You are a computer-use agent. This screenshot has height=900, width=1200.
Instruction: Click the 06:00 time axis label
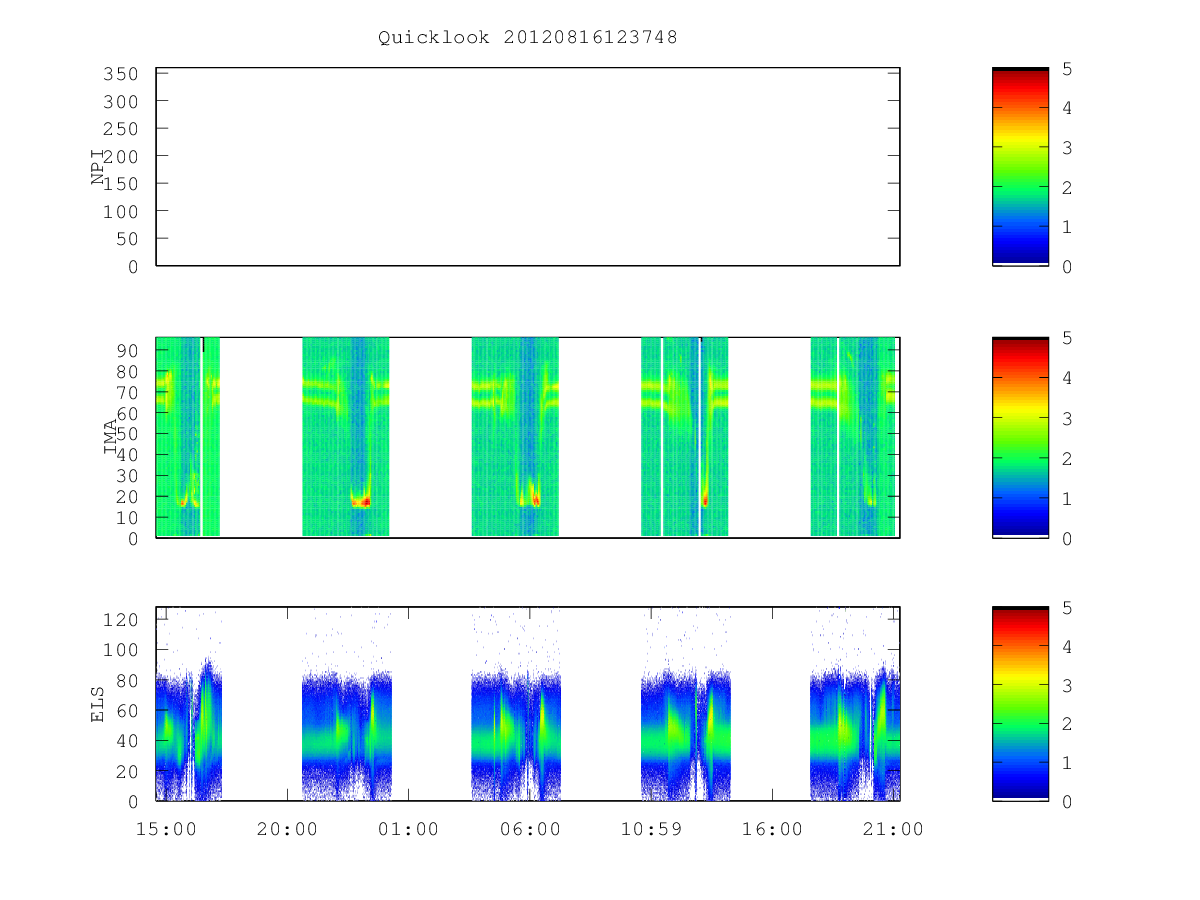(530, 829)
